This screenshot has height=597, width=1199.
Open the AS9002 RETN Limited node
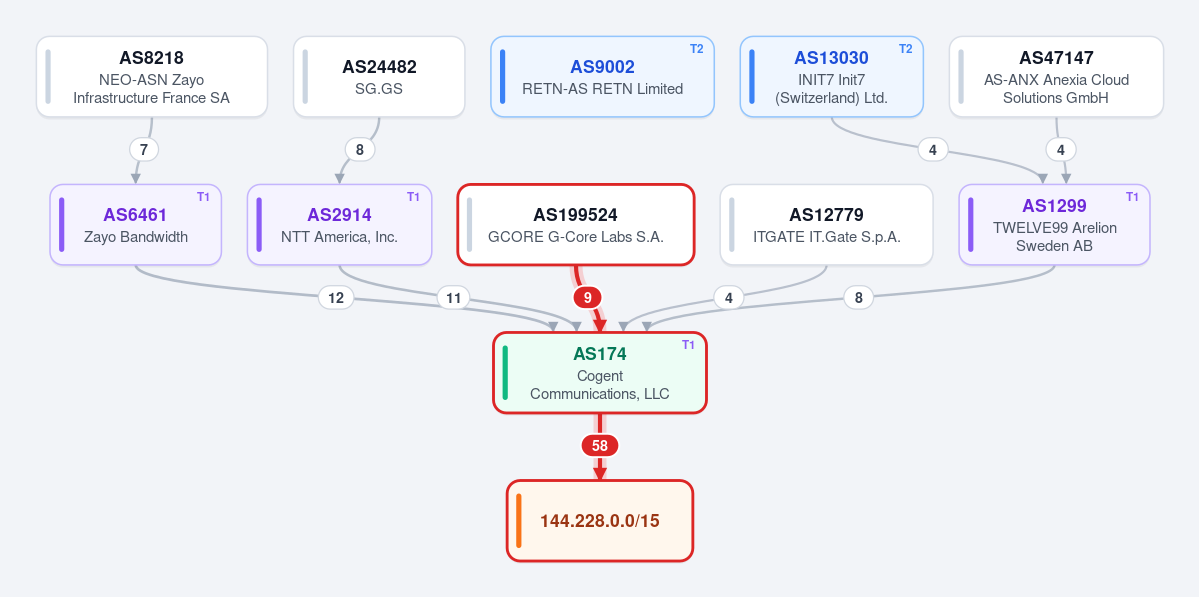click(603, 76)
